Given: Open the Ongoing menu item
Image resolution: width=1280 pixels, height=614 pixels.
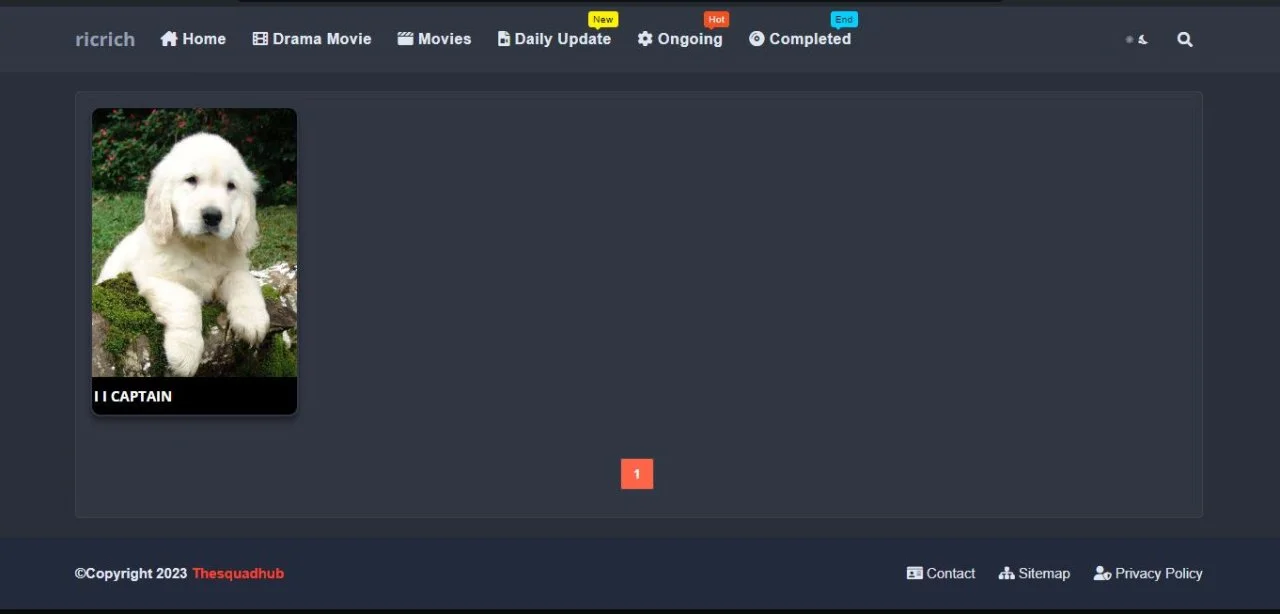Looking at the screenshot, I should [x=690, y=39].
